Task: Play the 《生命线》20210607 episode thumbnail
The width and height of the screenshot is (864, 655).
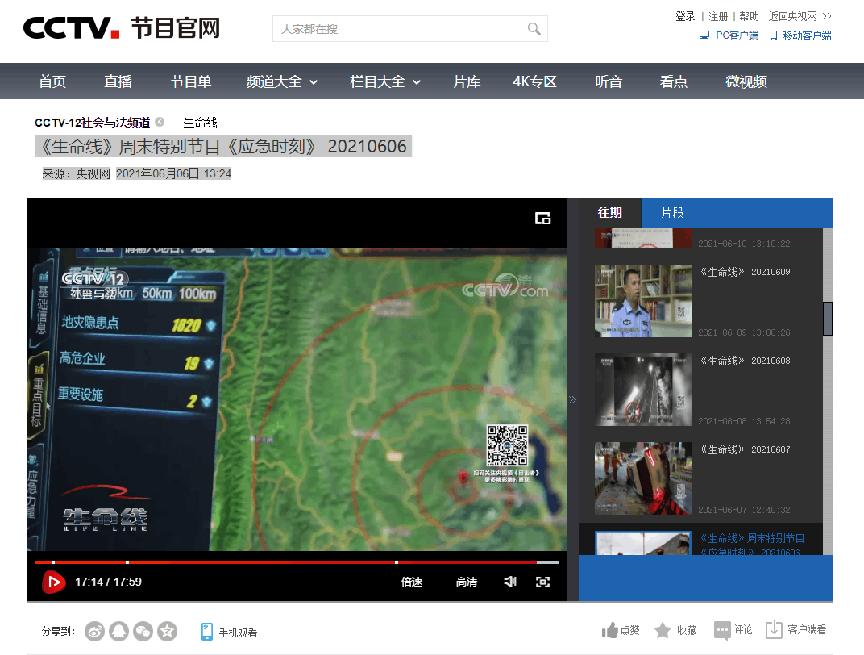Action: click(643, 478)
